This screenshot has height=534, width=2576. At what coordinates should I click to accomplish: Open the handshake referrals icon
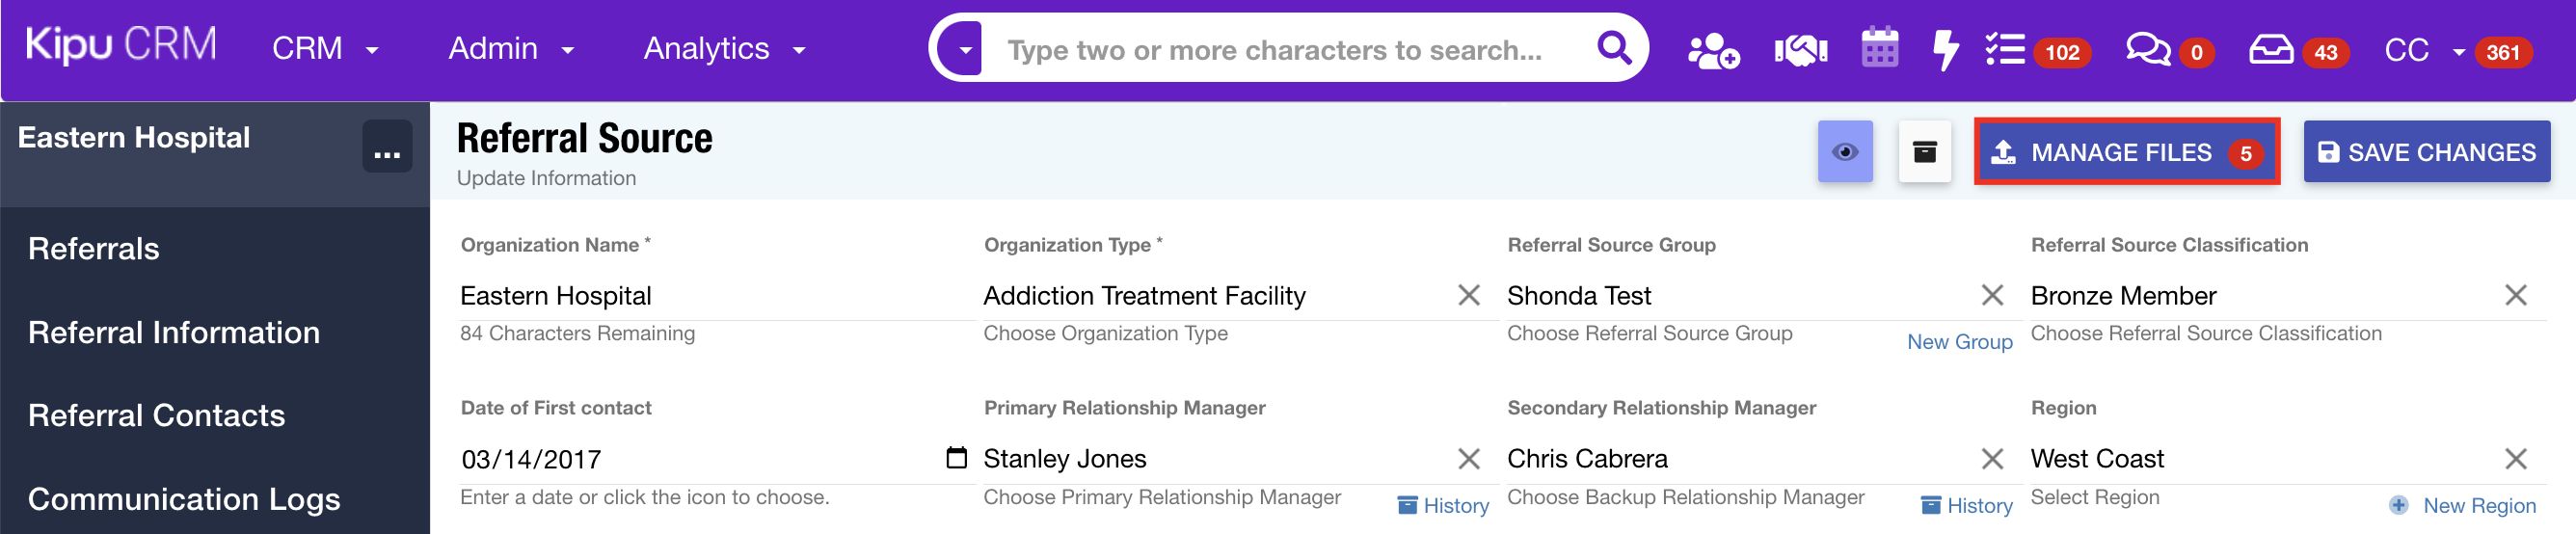tap(1800, 50)
